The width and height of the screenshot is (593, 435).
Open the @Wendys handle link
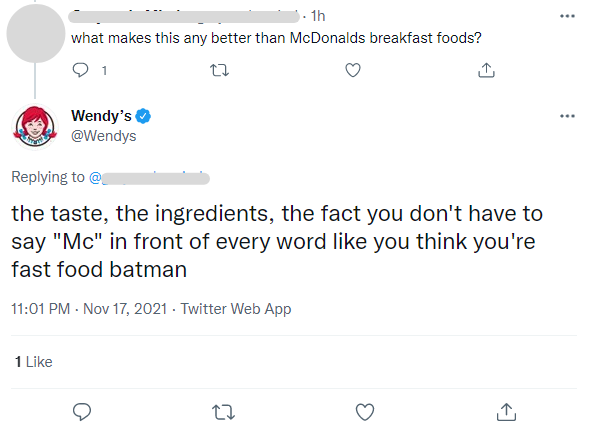point(104,136)
